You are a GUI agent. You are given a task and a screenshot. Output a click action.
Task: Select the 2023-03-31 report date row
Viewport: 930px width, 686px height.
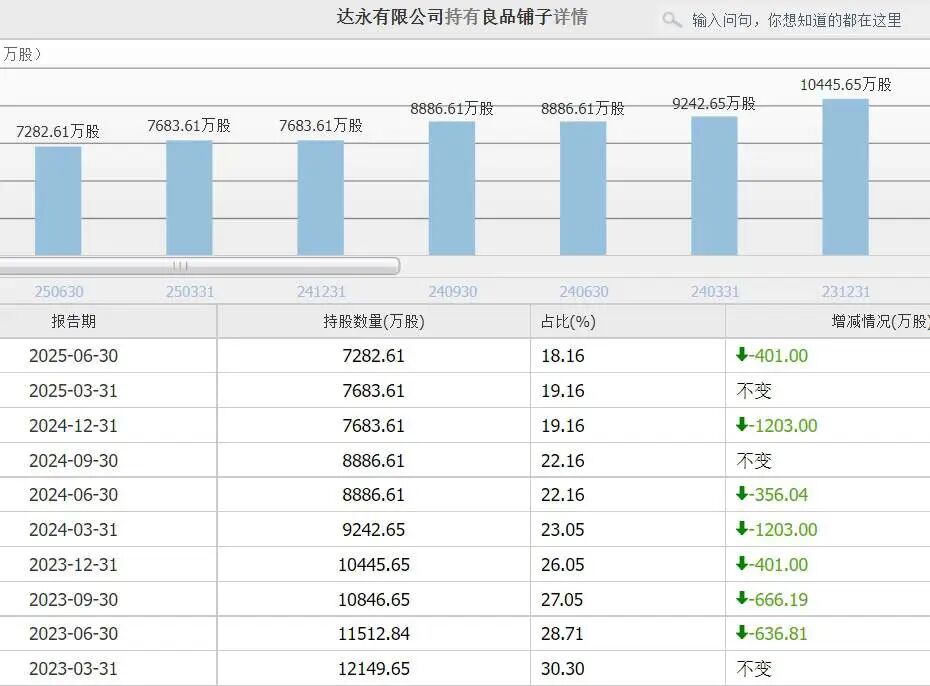click(73, 668)
